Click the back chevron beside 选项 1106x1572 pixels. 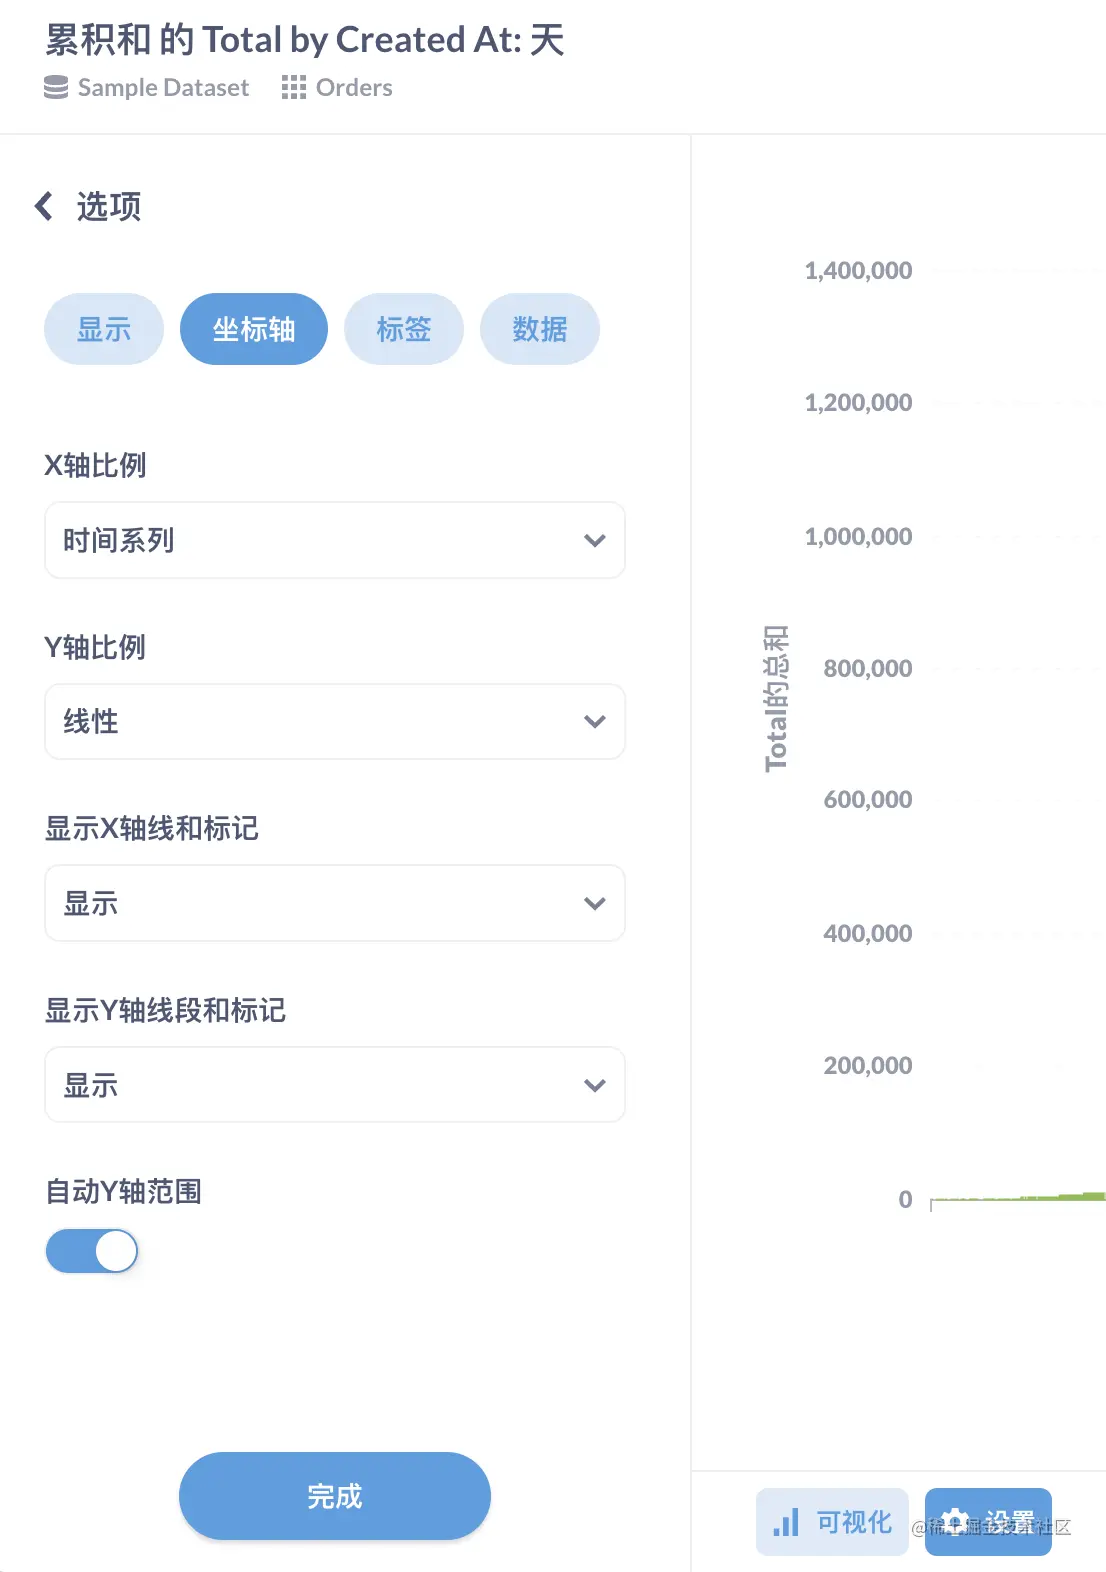[x=44, y=207]
